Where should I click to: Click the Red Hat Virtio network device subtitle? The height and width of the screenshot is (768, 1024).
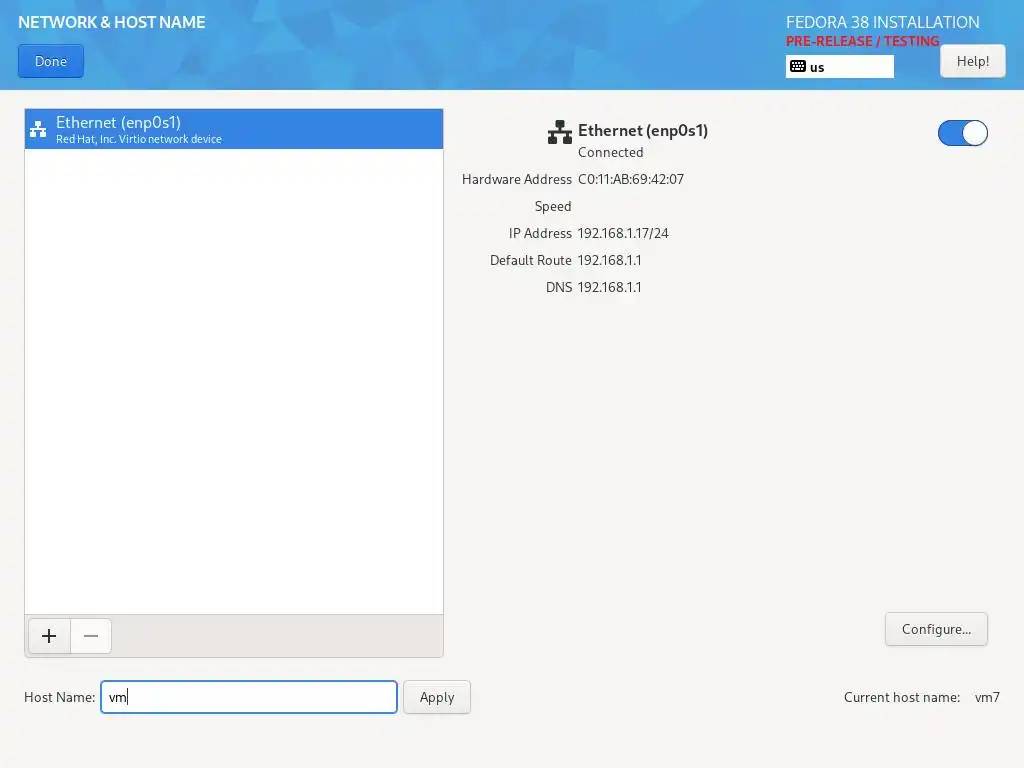click(x=138, y=139)
